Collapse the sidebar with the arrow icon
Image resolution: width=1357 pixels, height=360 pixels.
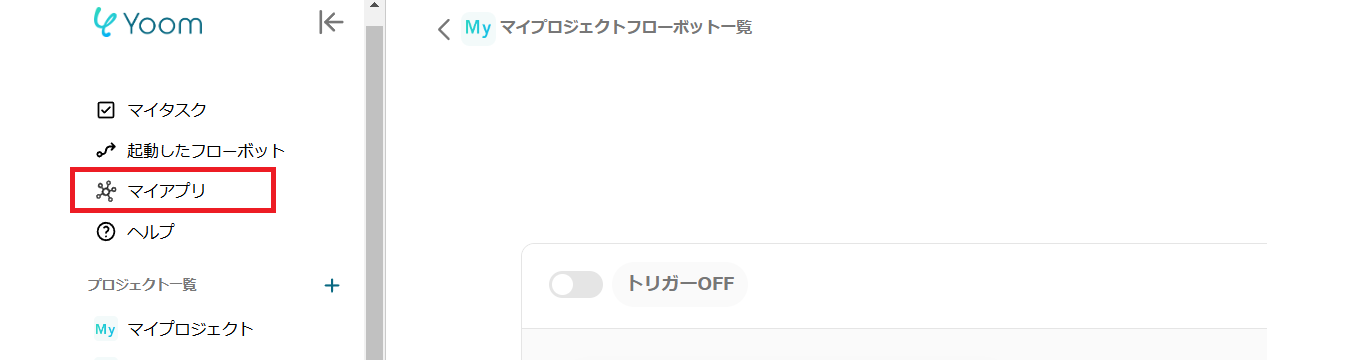click(x=331, y=22)
